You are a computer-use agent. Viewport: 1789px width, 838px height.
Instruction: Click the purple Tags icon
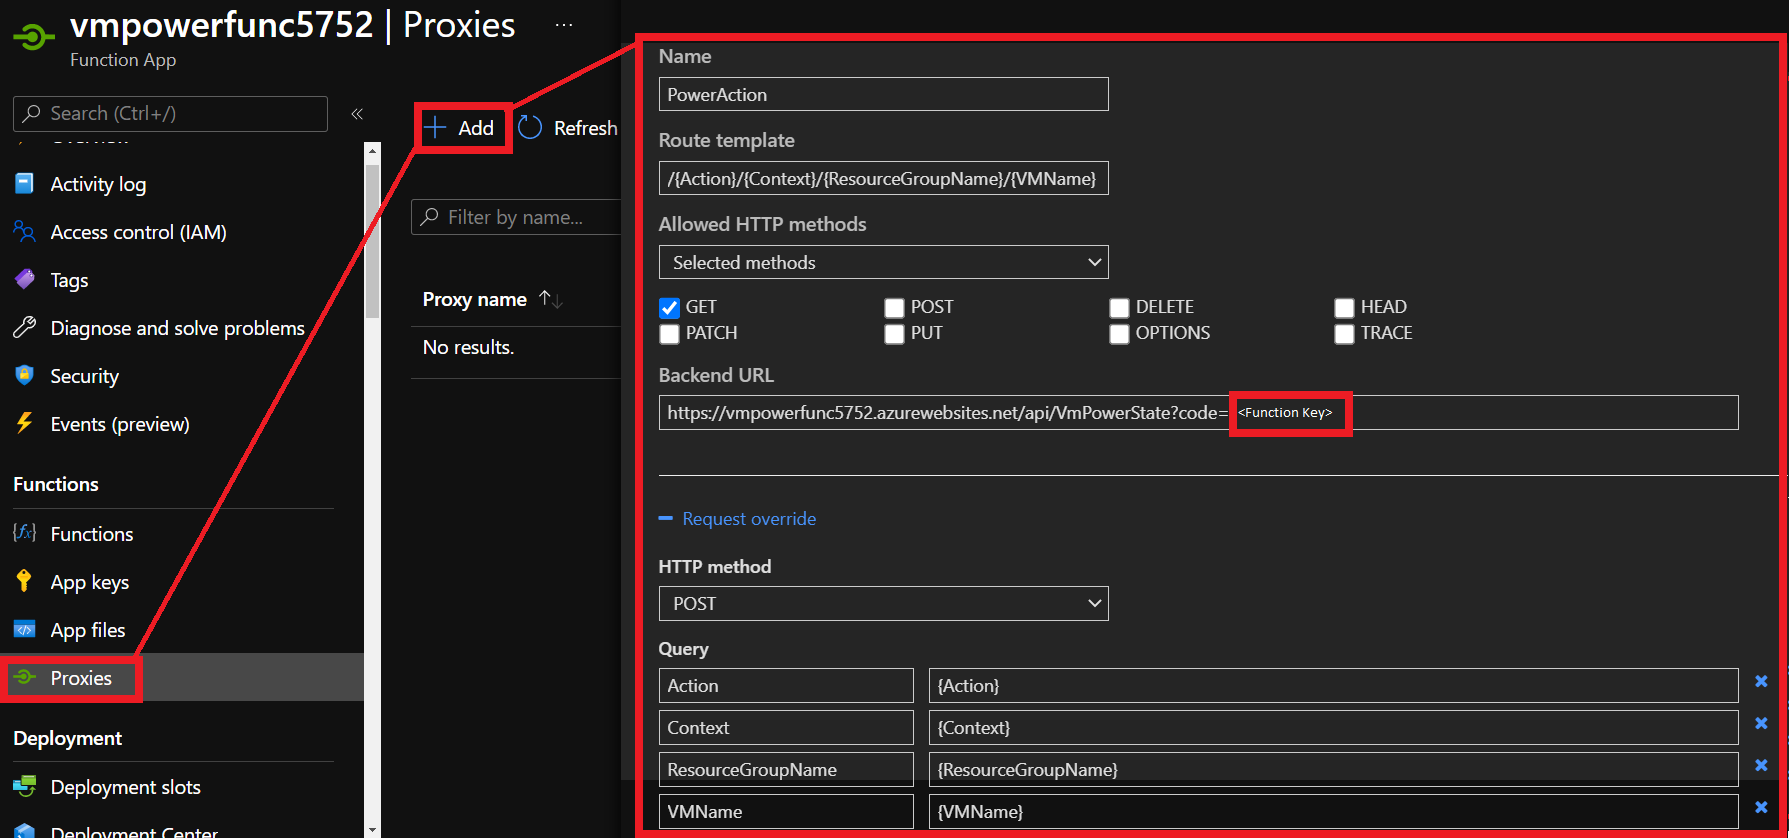point(24,279)
